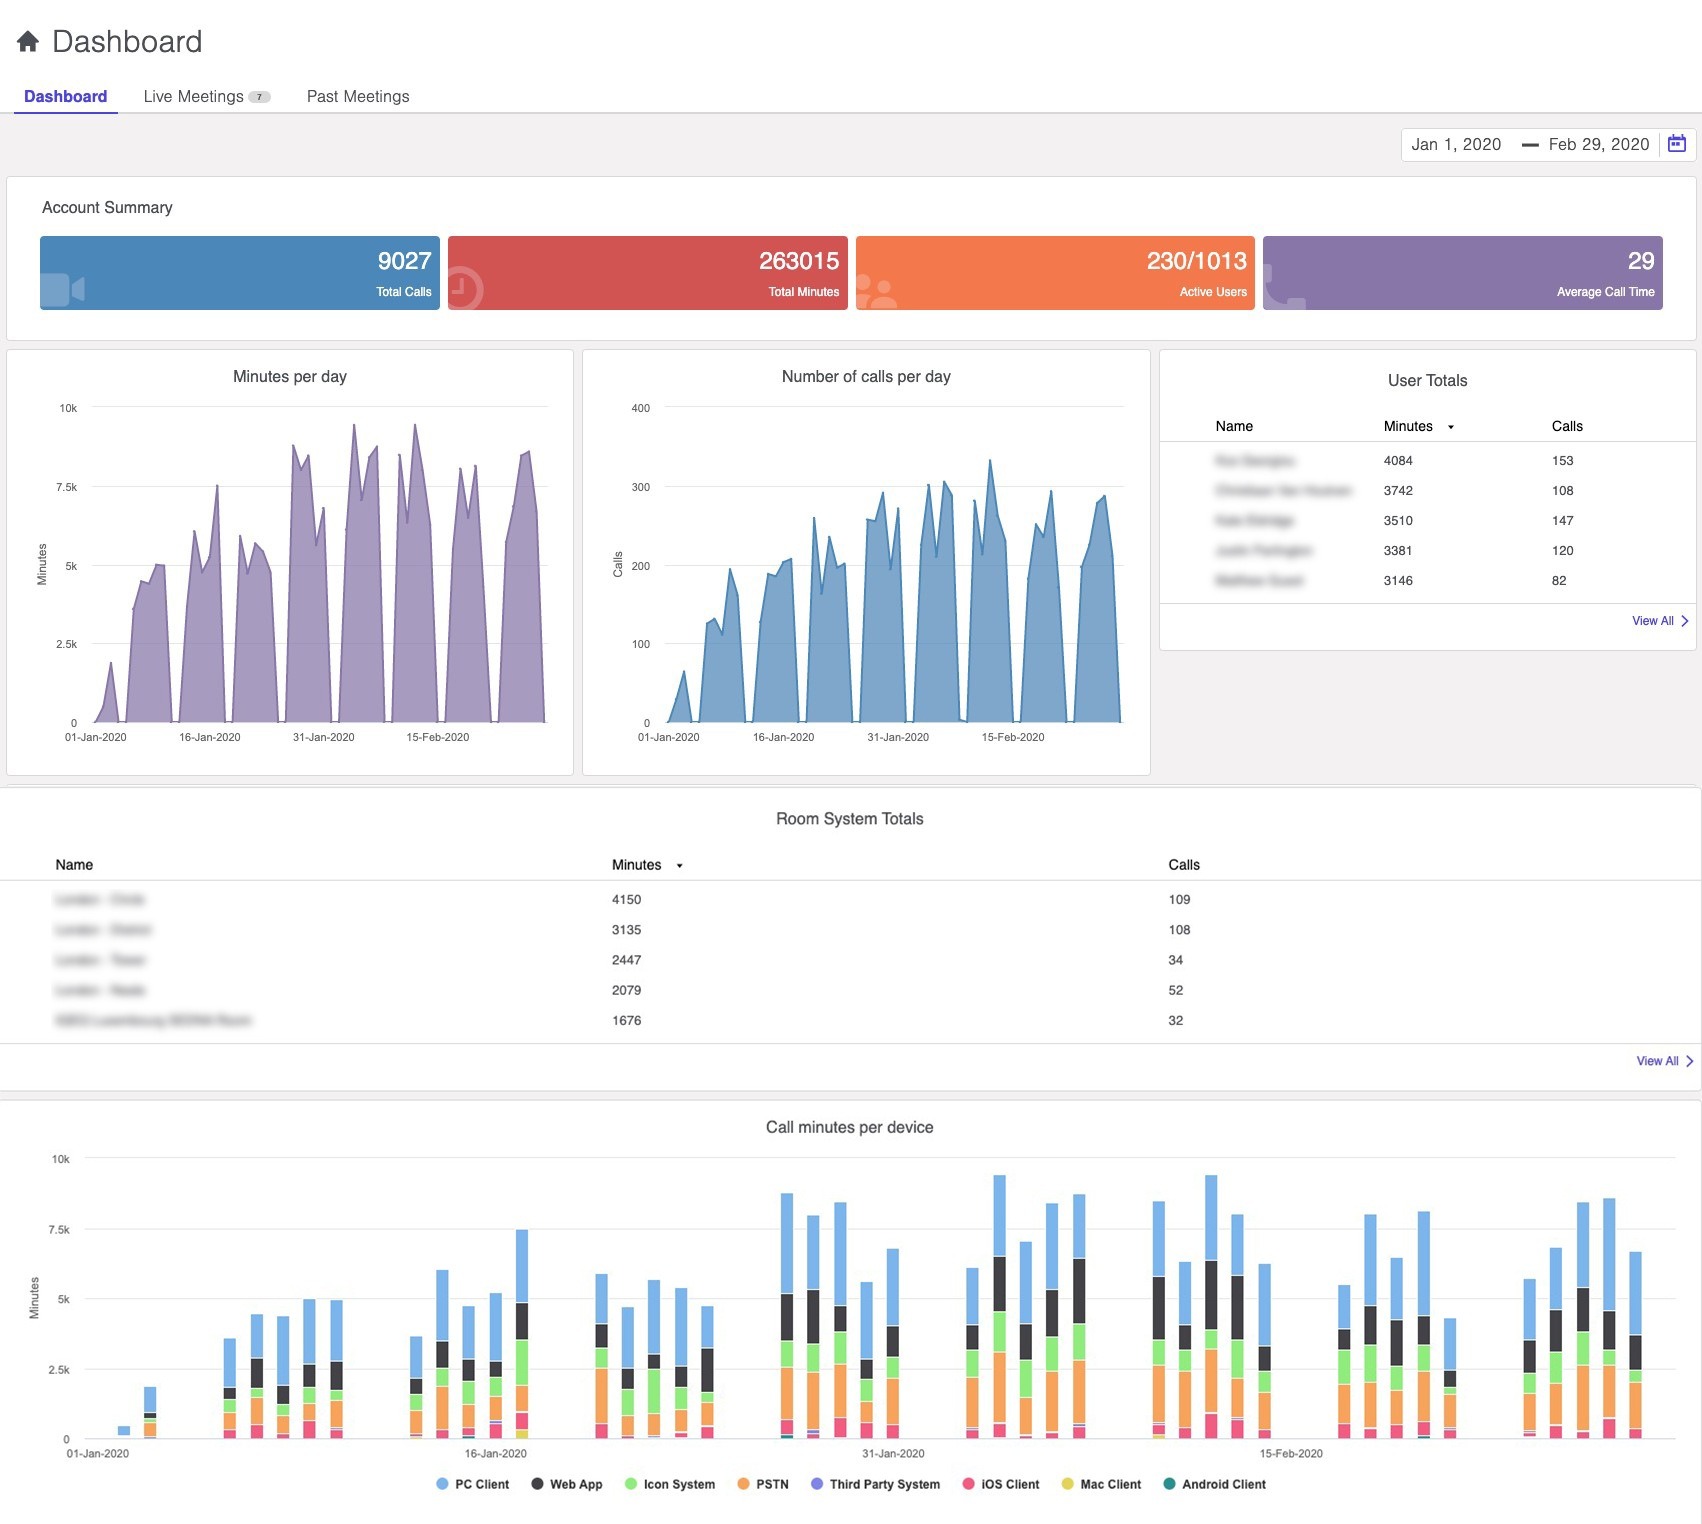Click the Account Summary heading
This screenshot has width=1702, height=1524.
(x=107, y=207)
